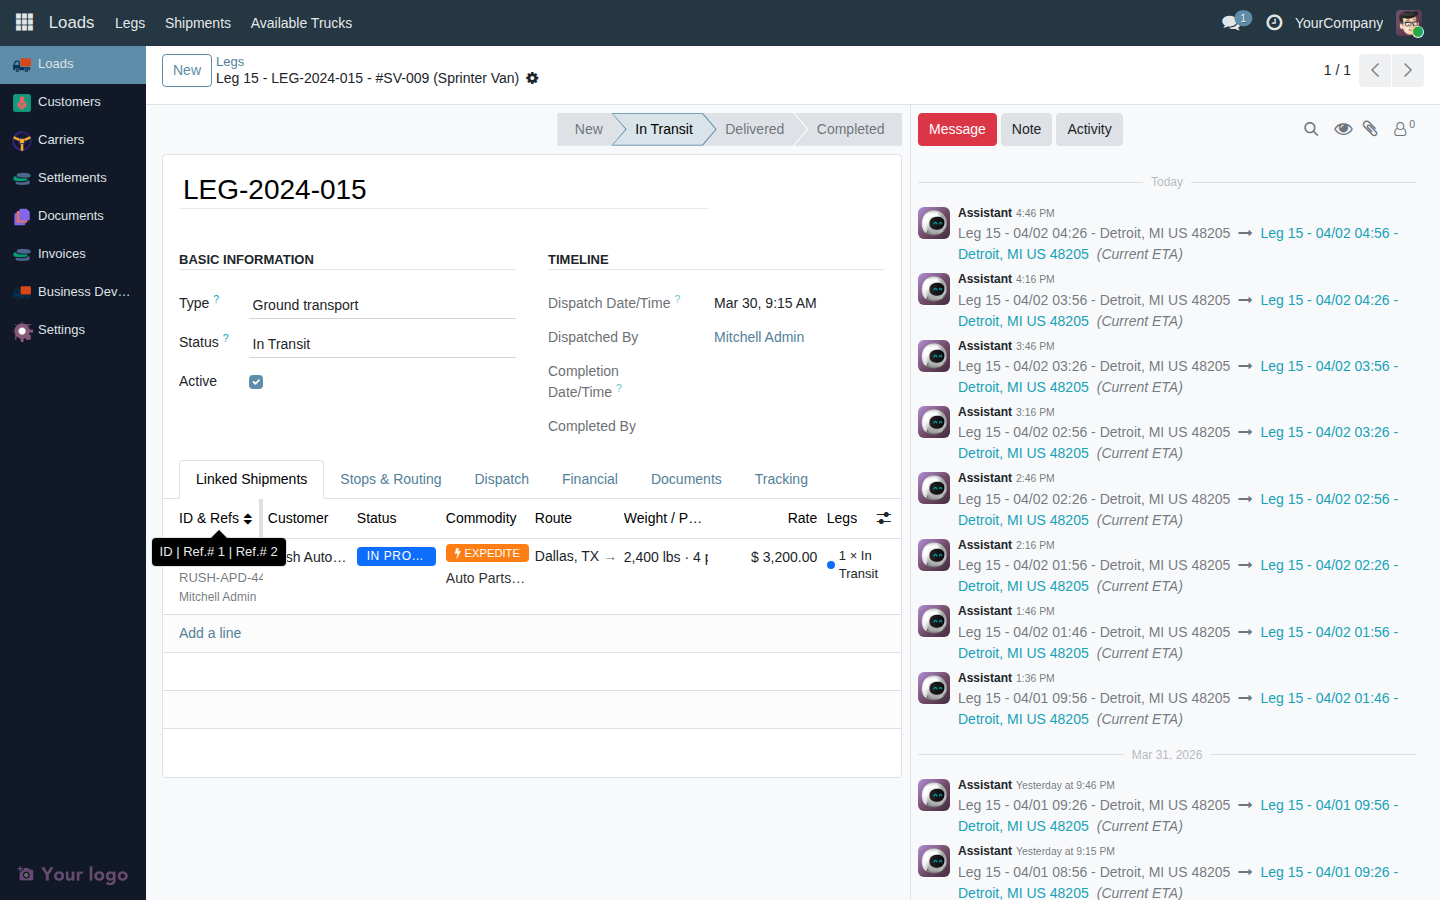Set stage to Completed
This screenshot has width=1440, height=900.
850,129
